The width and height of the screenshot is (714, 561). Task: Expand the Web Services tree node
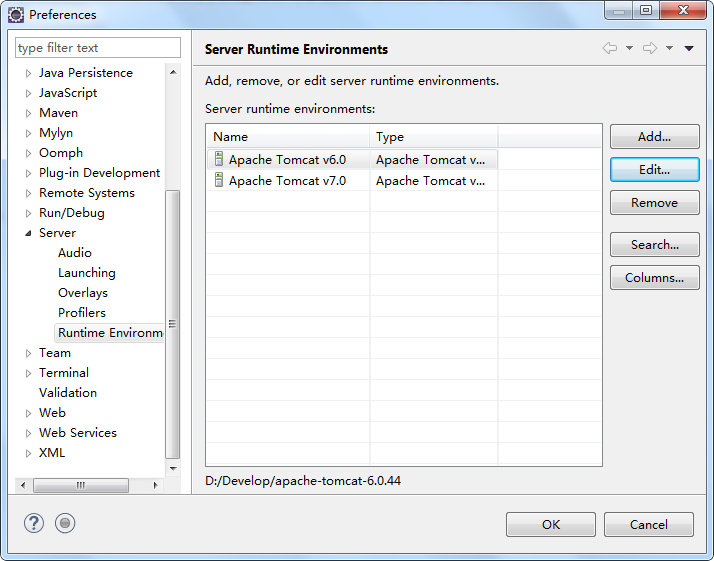pyautogui.click(x=28, y=434)
